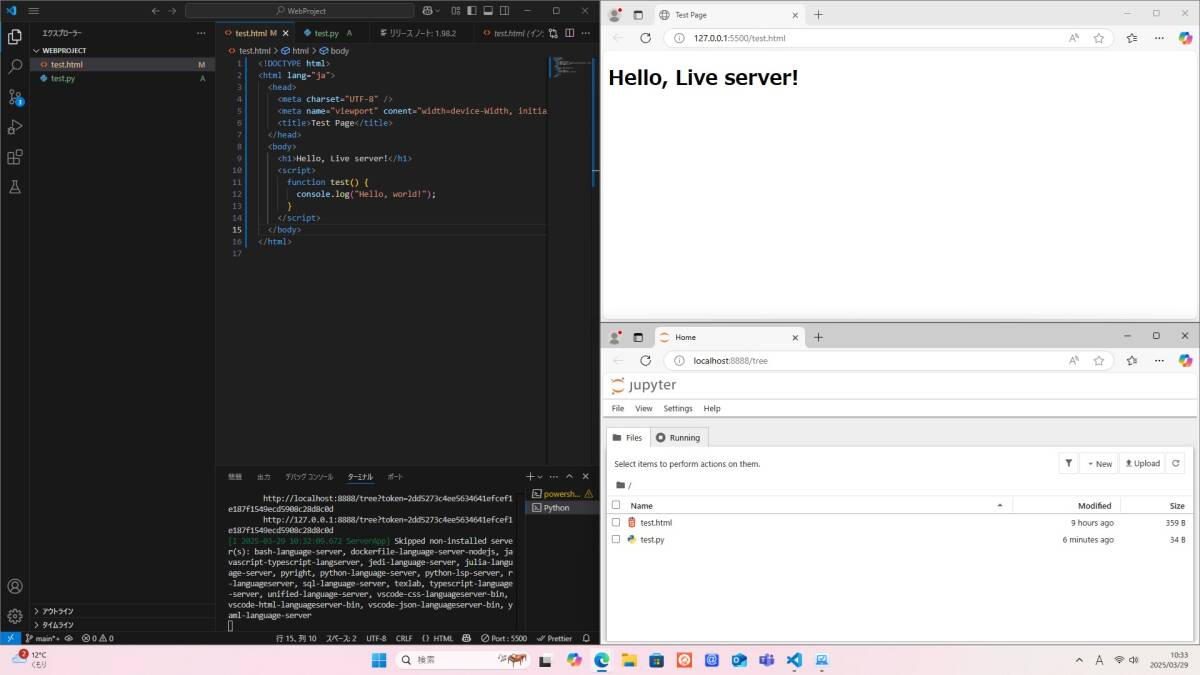Click the Upload button in Jupyter
This screenshot has height=675, width=1200.
[x=1141, y=463]
